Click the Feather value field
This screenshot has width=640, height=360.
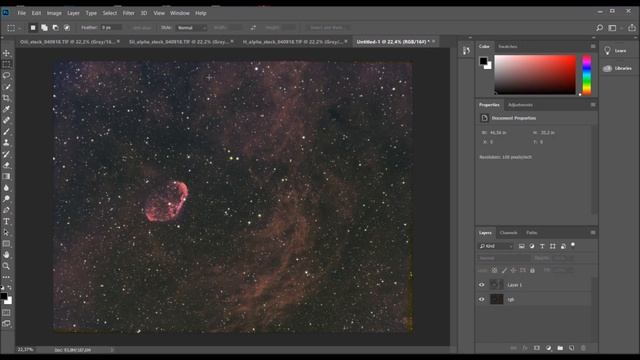tap(111, 28)
